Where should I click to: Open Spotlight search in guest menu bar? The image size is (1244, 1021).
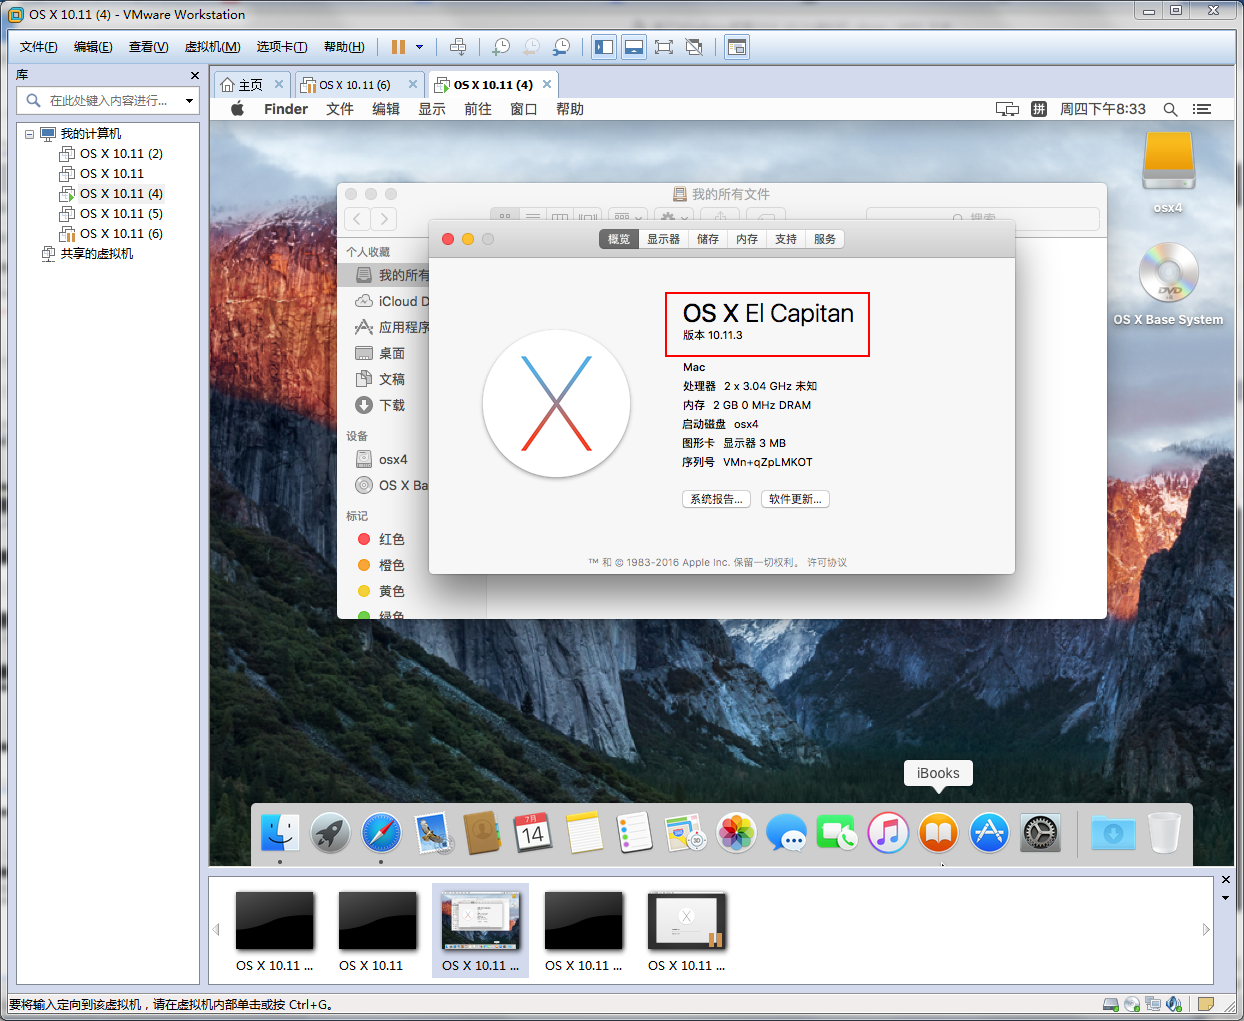(x=1170, y=109)
